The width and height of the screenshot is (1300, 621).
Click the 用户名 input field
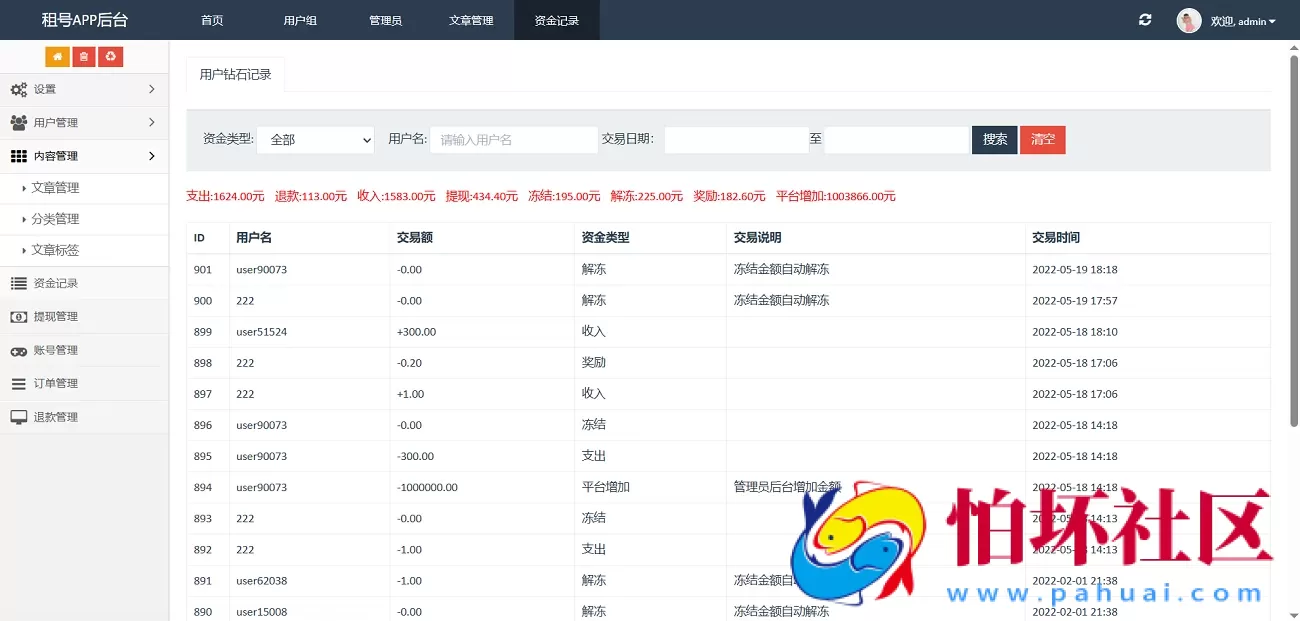point(513,140)
